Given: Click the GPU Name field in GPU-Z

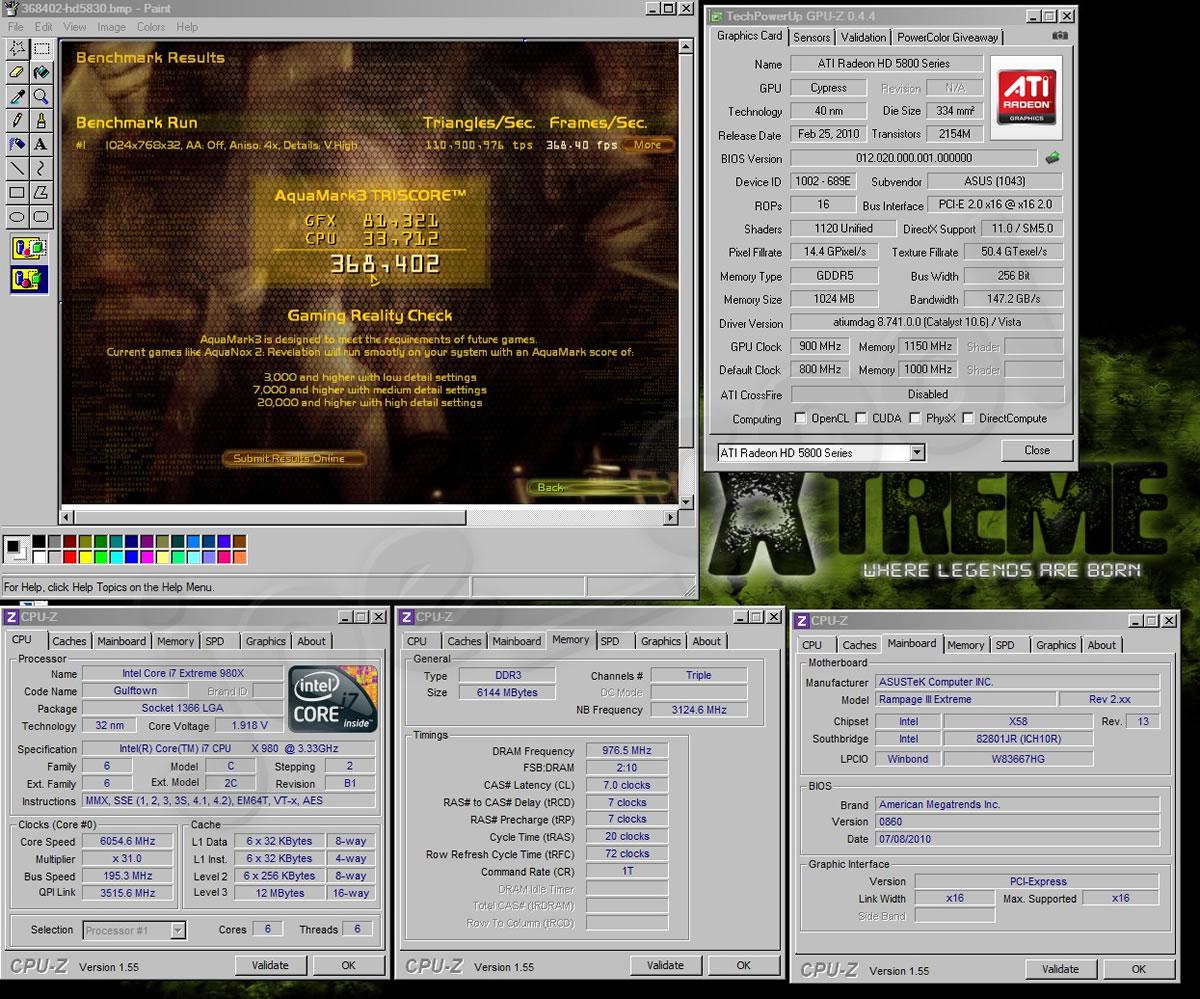Looking at the screenshot, I should tap(885, 64).
